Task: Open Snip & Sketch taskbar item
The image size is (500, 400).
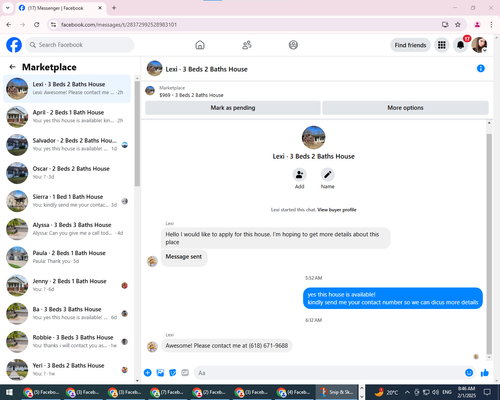Action: tap(336, 392)
